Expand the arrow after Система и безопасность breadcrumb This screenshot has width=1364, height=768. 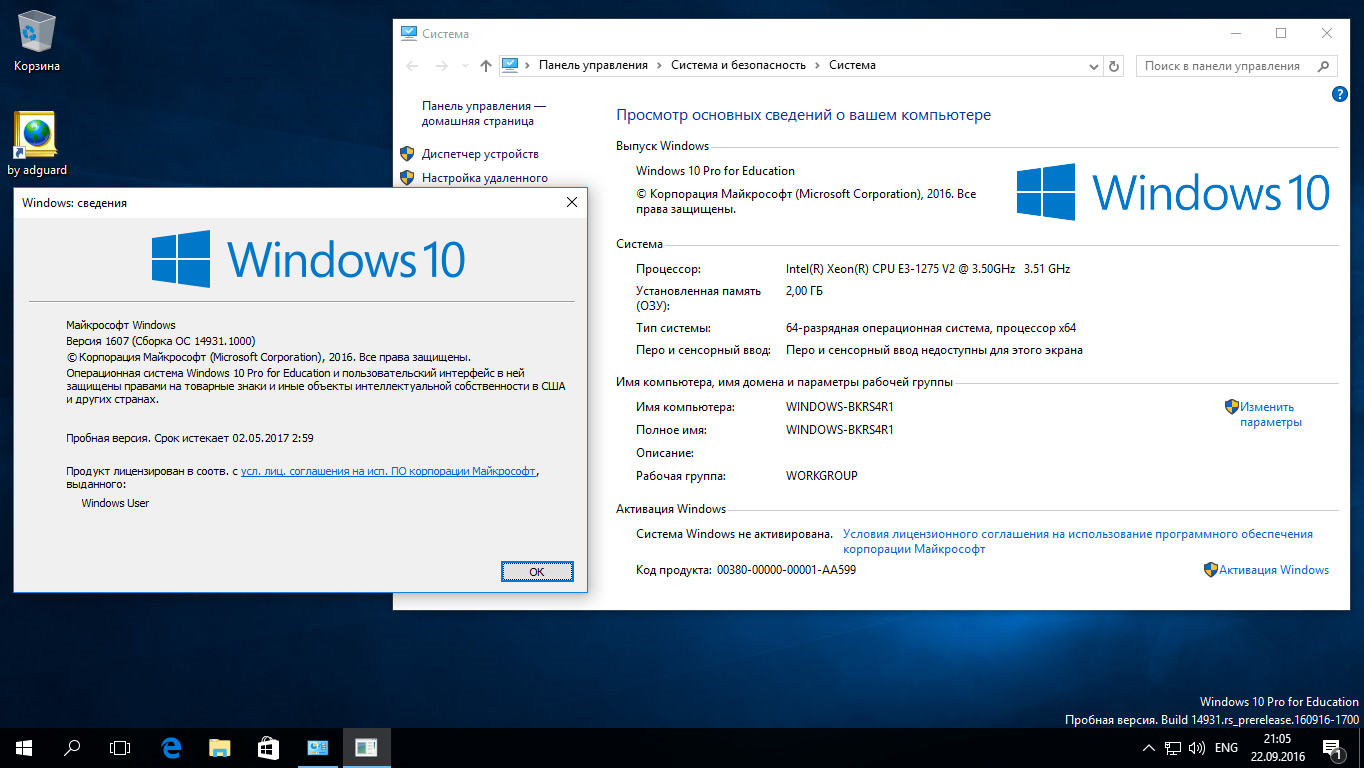pos(817,65)
